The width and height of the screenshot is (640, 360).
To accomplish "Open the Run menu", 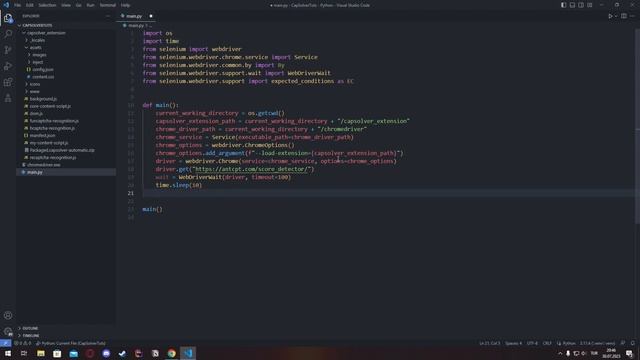I will pos(90,5).
